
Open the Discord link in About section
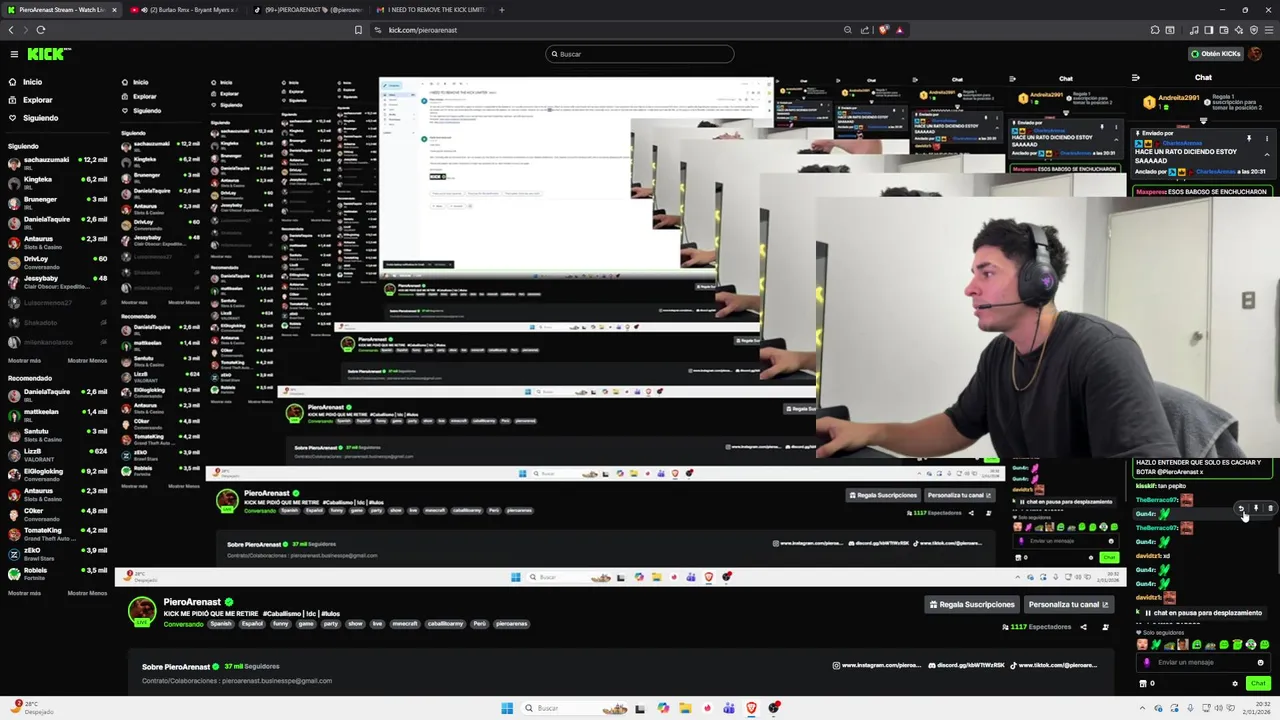click(965, 665)
